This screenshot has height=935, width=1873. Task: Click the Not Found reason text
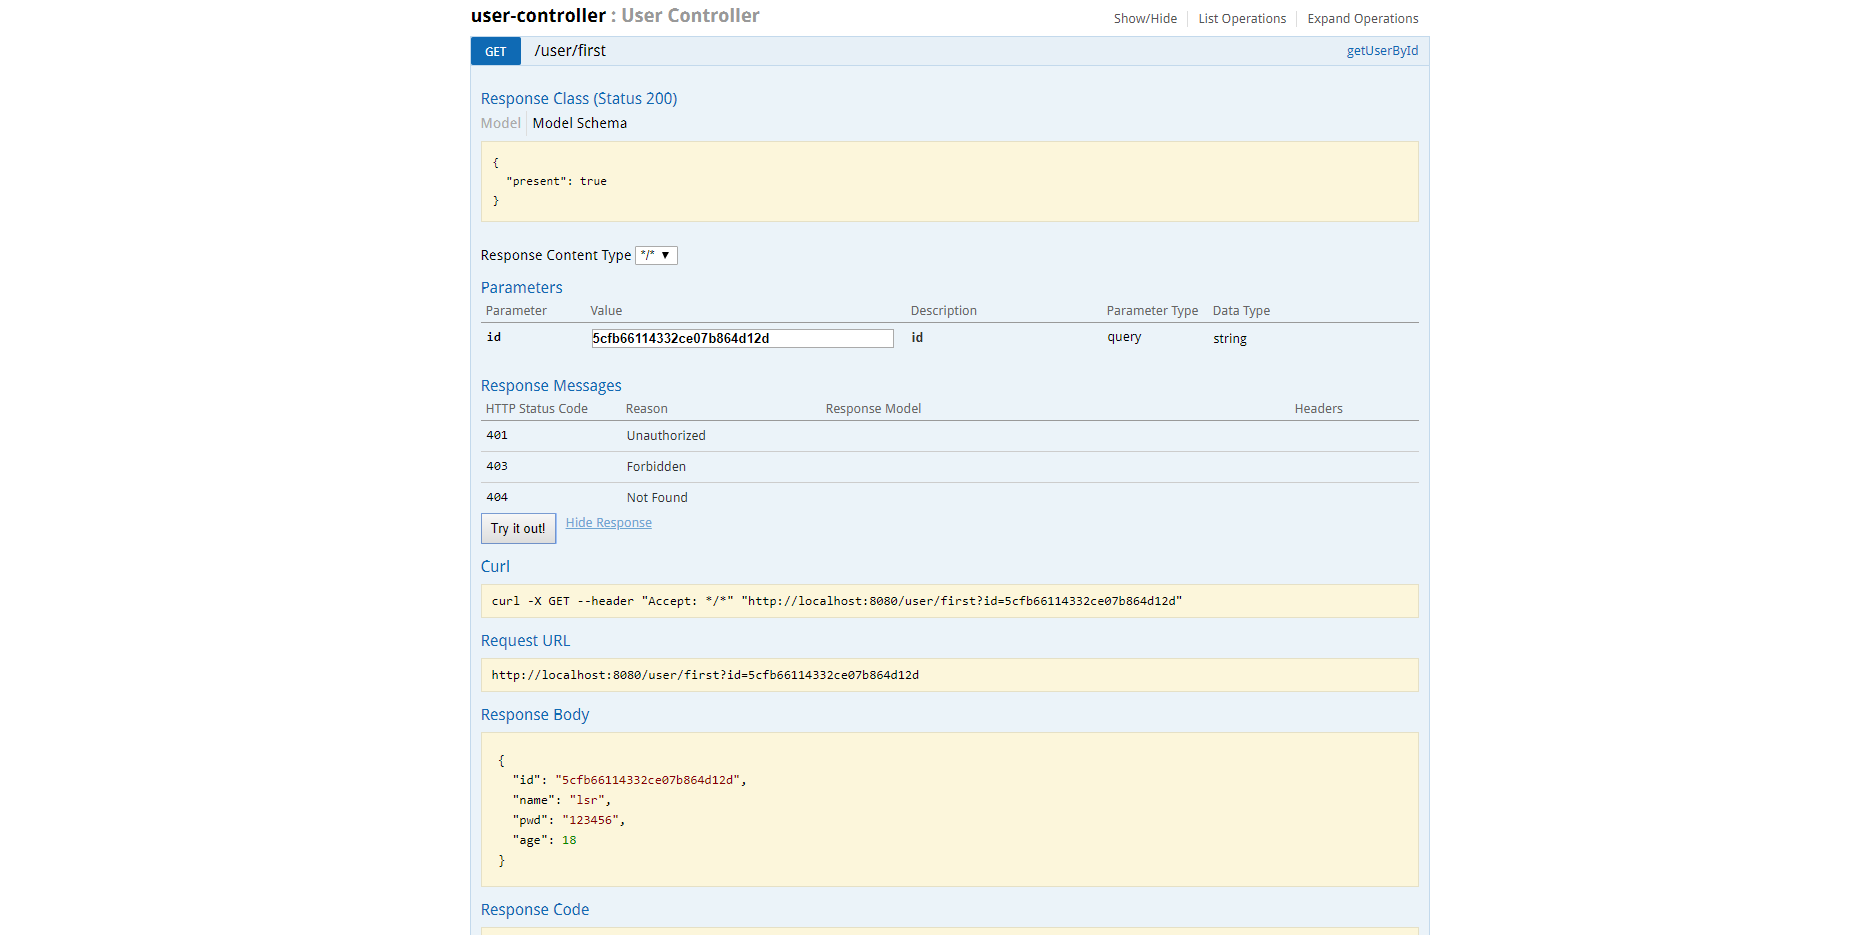657,498
